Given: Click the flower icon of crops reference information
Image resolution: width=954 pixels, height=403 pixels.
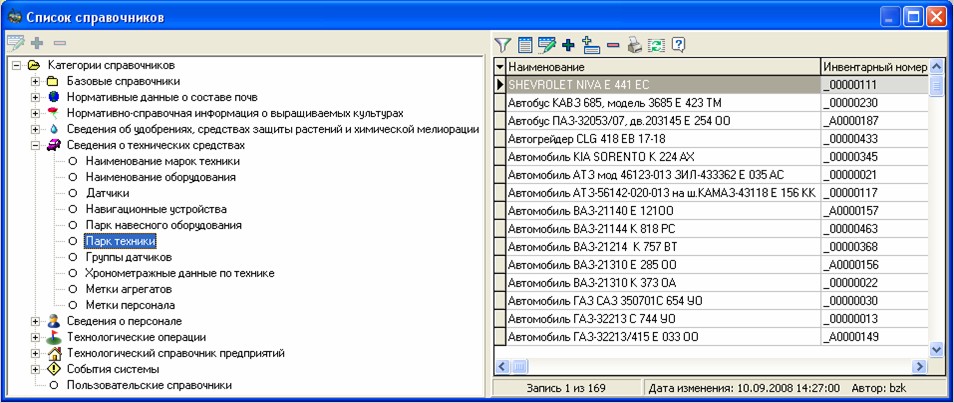Looking at the screenshot, I should [x=54, y=113].
